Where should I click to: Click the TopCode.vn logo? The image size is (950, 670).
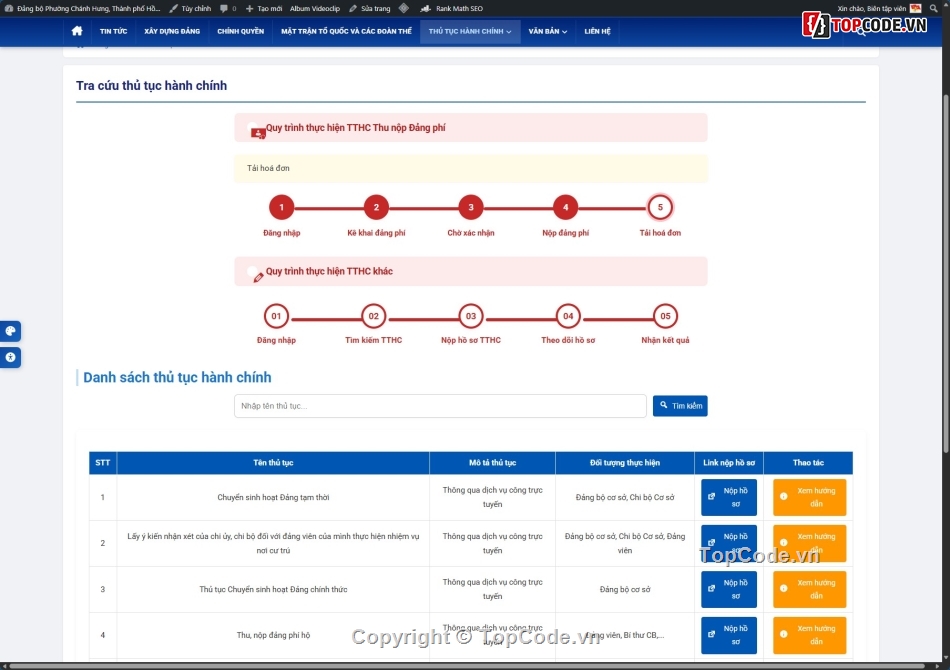(865, 25)
